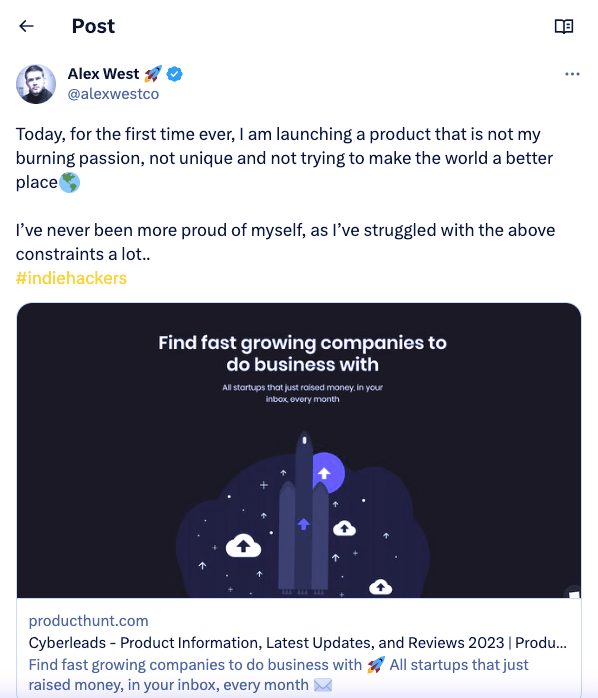Open the Cyberleads - Product Information title
Image resolution: width=598 pixels, height=698 pixels.
click(x=297, y=643)
